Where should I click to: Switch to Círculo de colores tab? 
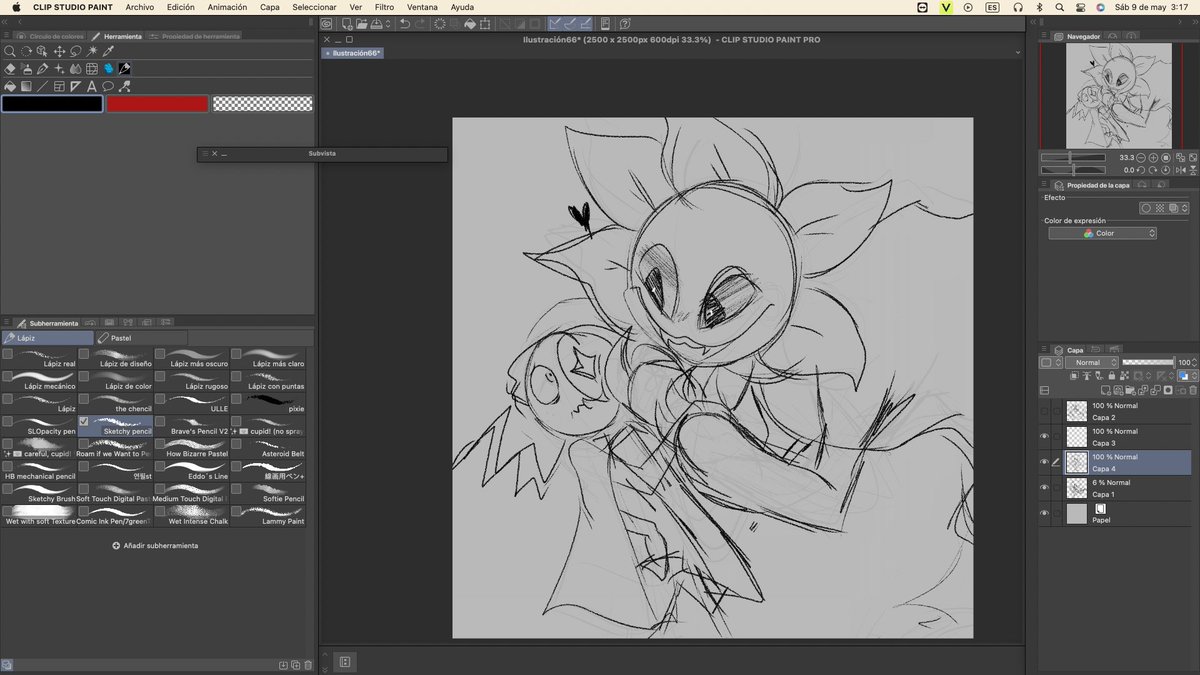pyautogui.click(x=50, y=36)
